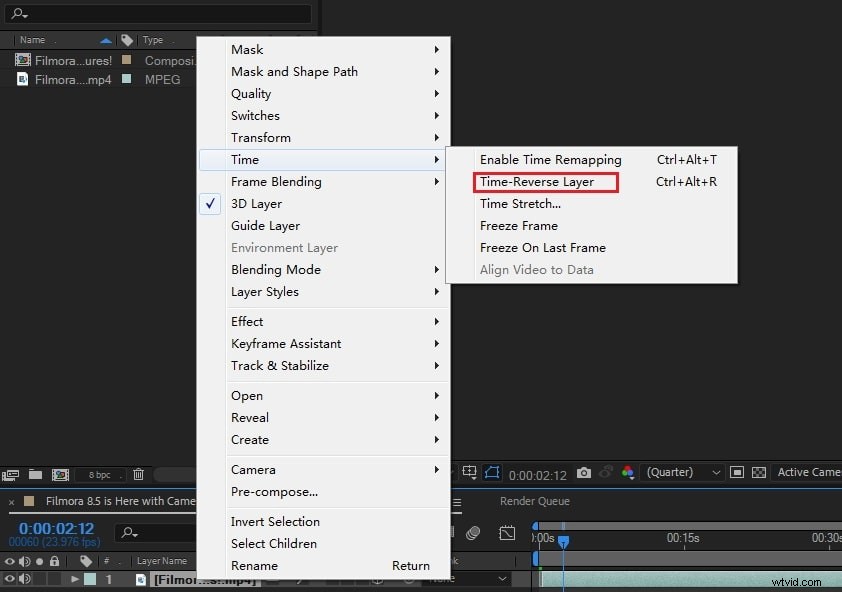The width and height of the screenshot is (842, 592).
Task: Open Time Stretch from the Time submenu
Action: click(518, 203)
